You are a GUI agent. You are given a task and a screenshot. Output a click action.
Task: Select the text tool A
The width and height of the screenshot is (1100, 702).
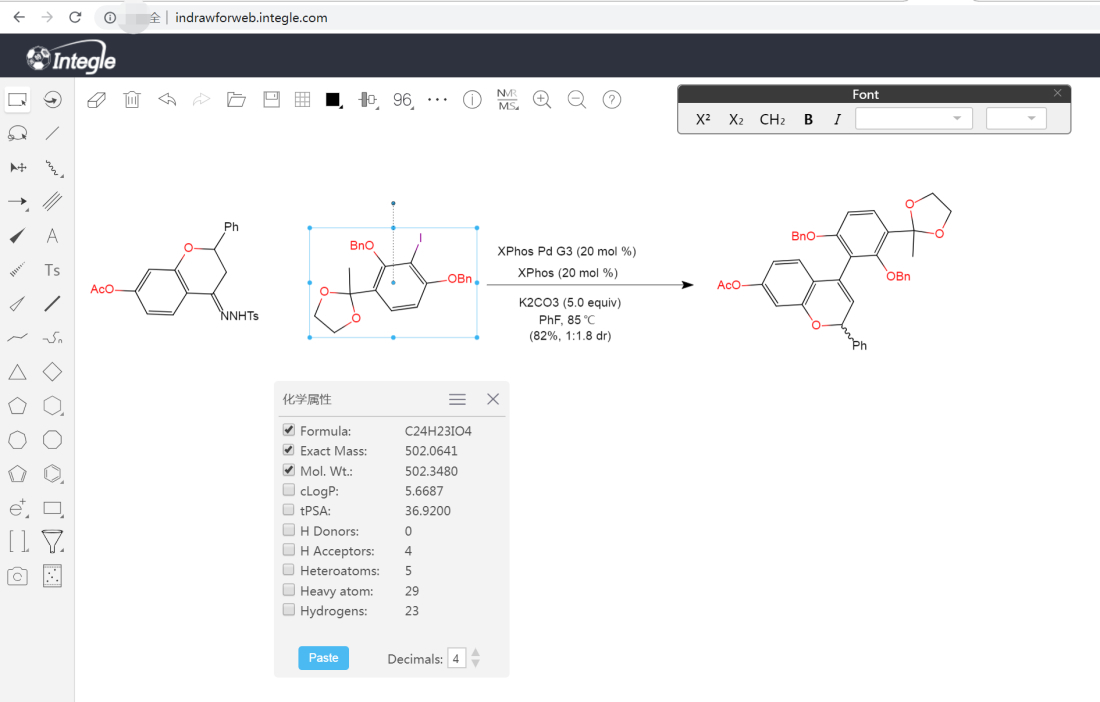pyautogui.click(x=52, y=237)
